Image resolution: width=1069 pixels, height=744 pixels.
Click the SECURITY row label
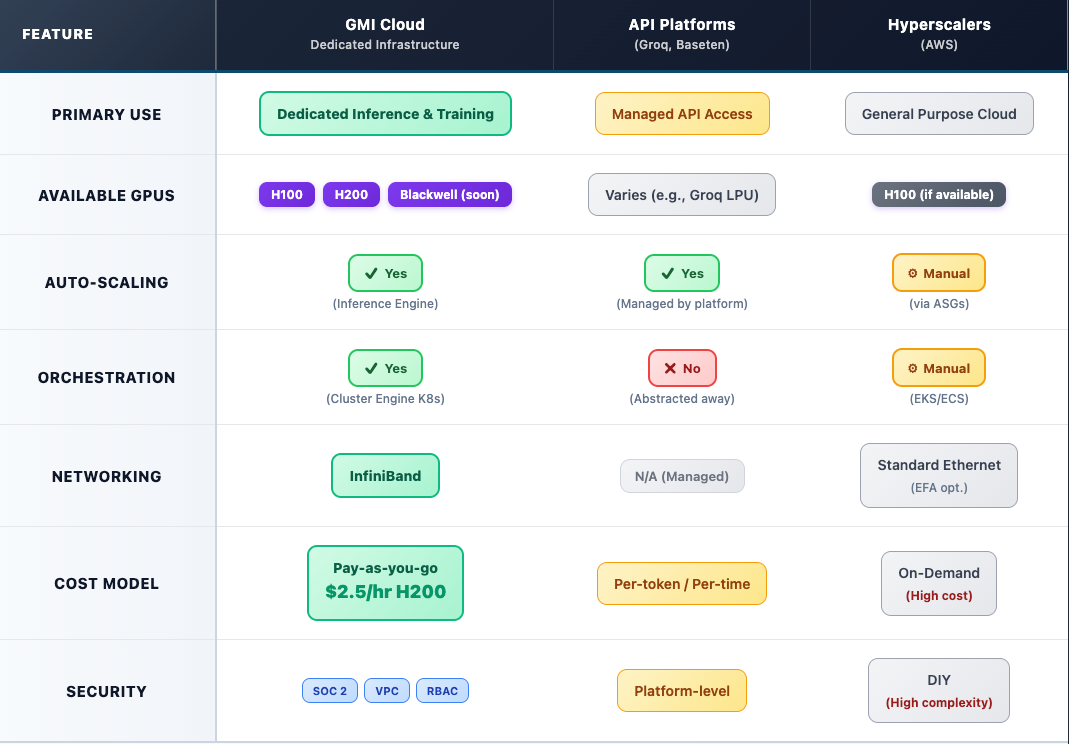106,691
